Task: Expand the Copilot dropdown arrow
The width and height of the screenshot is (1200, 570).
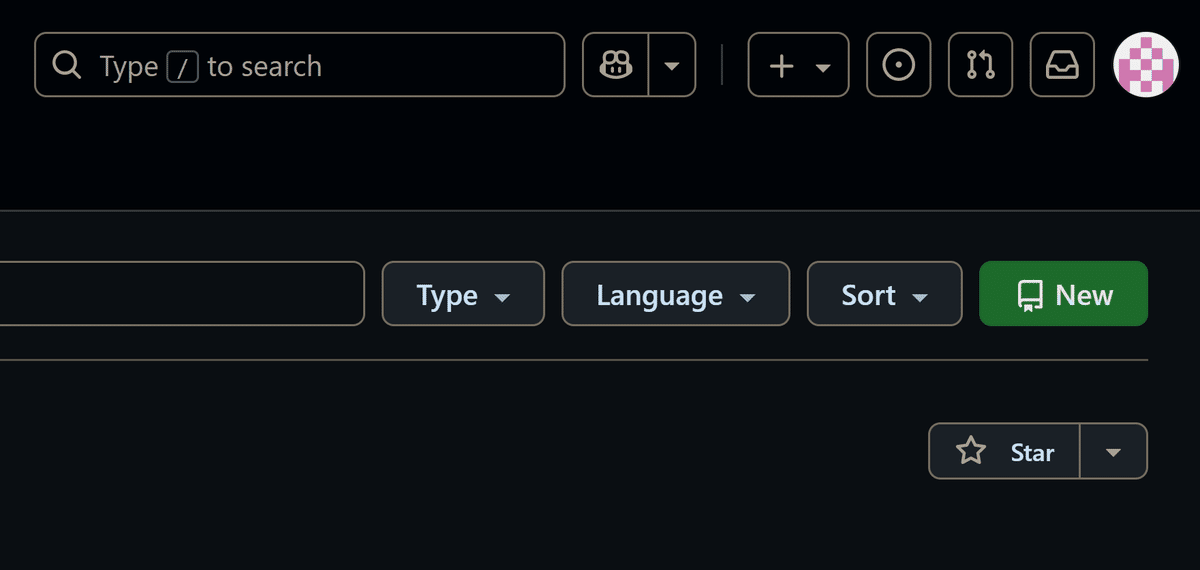Action: (672, 66)
